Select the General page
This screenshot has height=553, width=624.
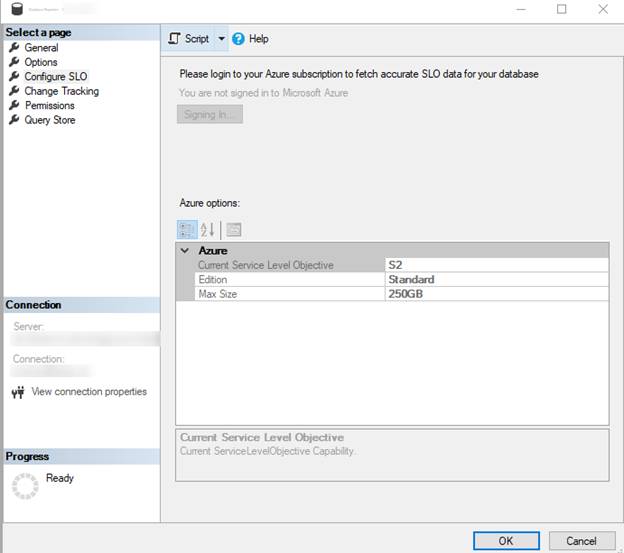[41, 48]
